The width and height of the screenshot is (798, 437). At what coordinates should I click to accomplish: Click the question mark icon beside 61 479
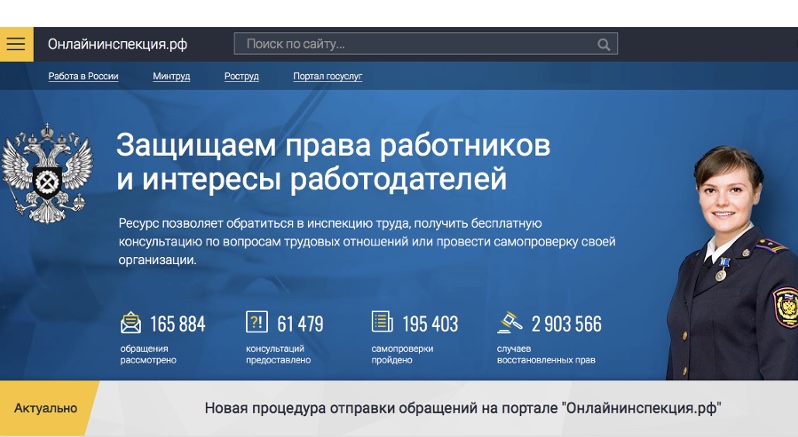coord(256,322)
